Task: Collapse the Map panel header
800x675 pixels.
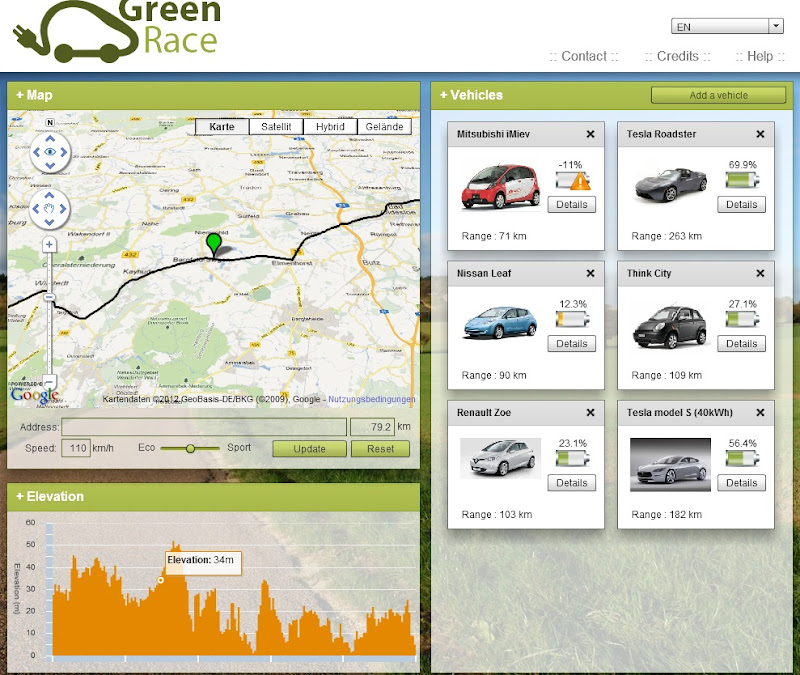Action: coord(213,95)
